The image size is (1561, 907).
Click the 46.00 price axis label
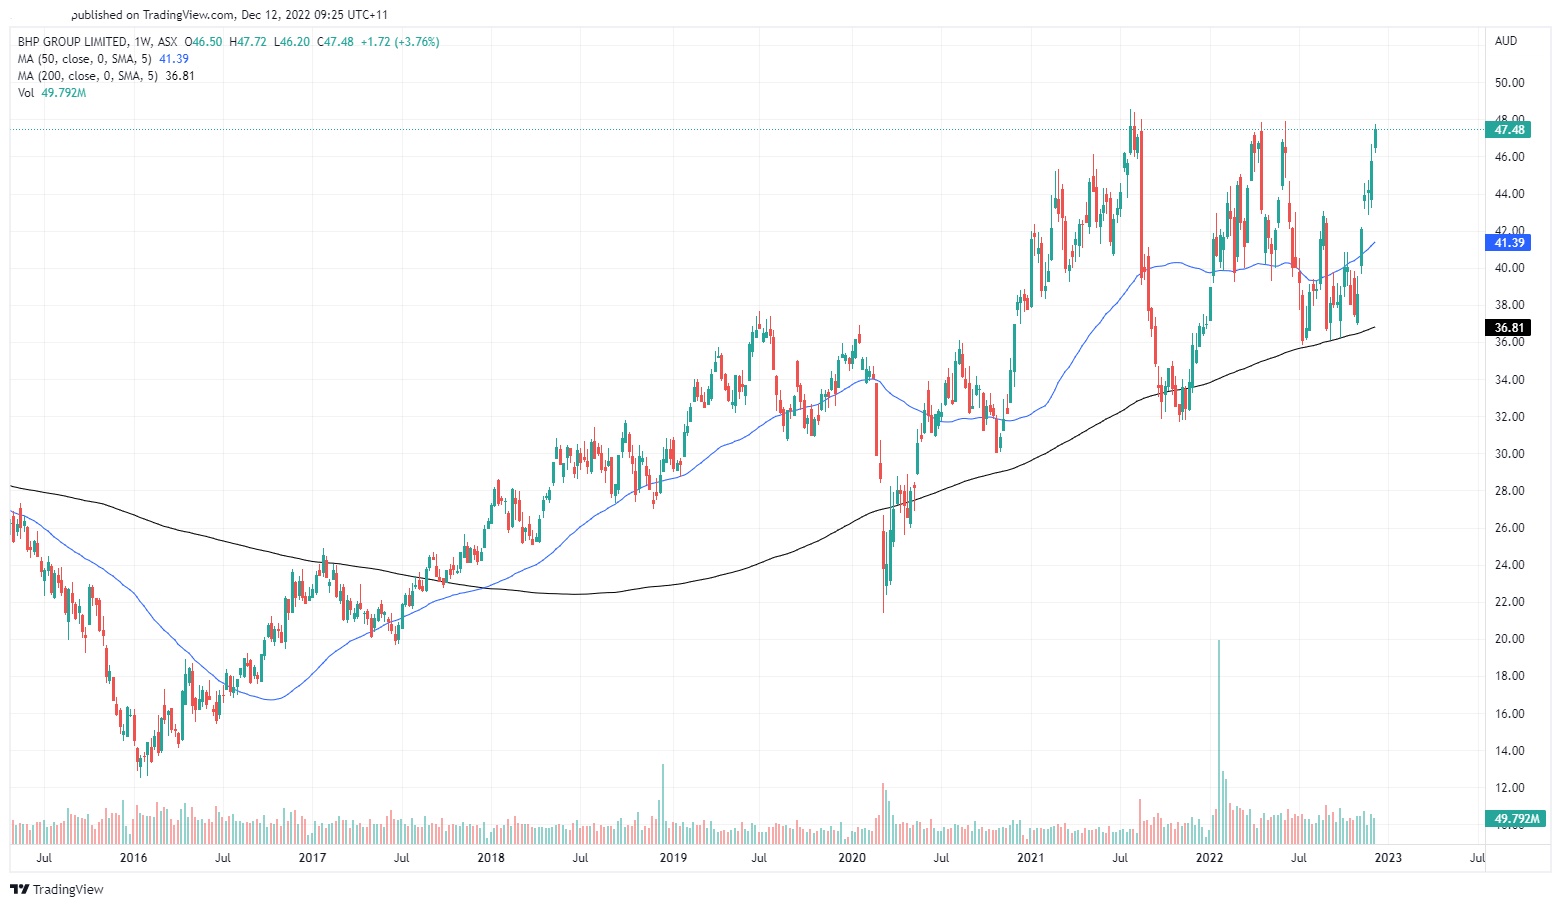point(1510,157)
